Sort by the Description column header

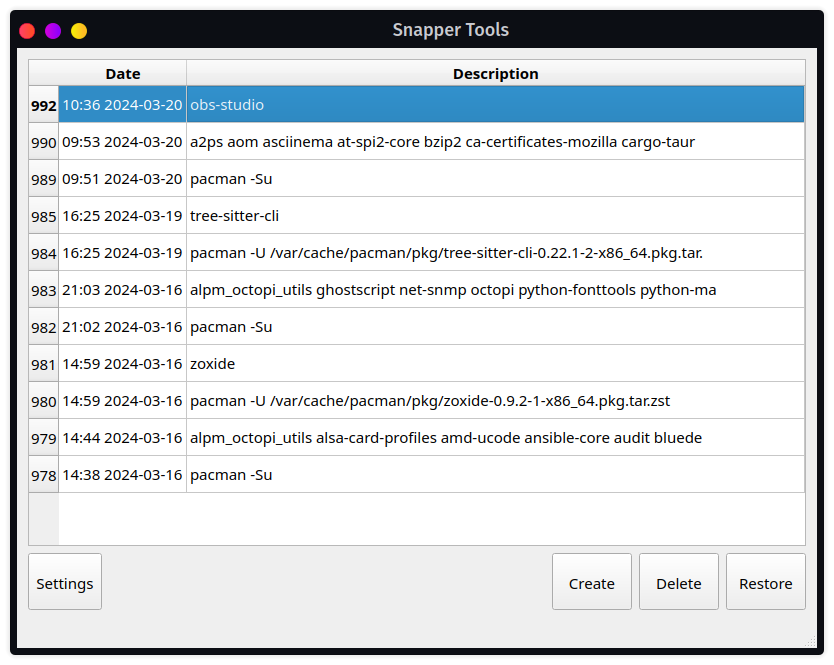click(x=496, y=73)
